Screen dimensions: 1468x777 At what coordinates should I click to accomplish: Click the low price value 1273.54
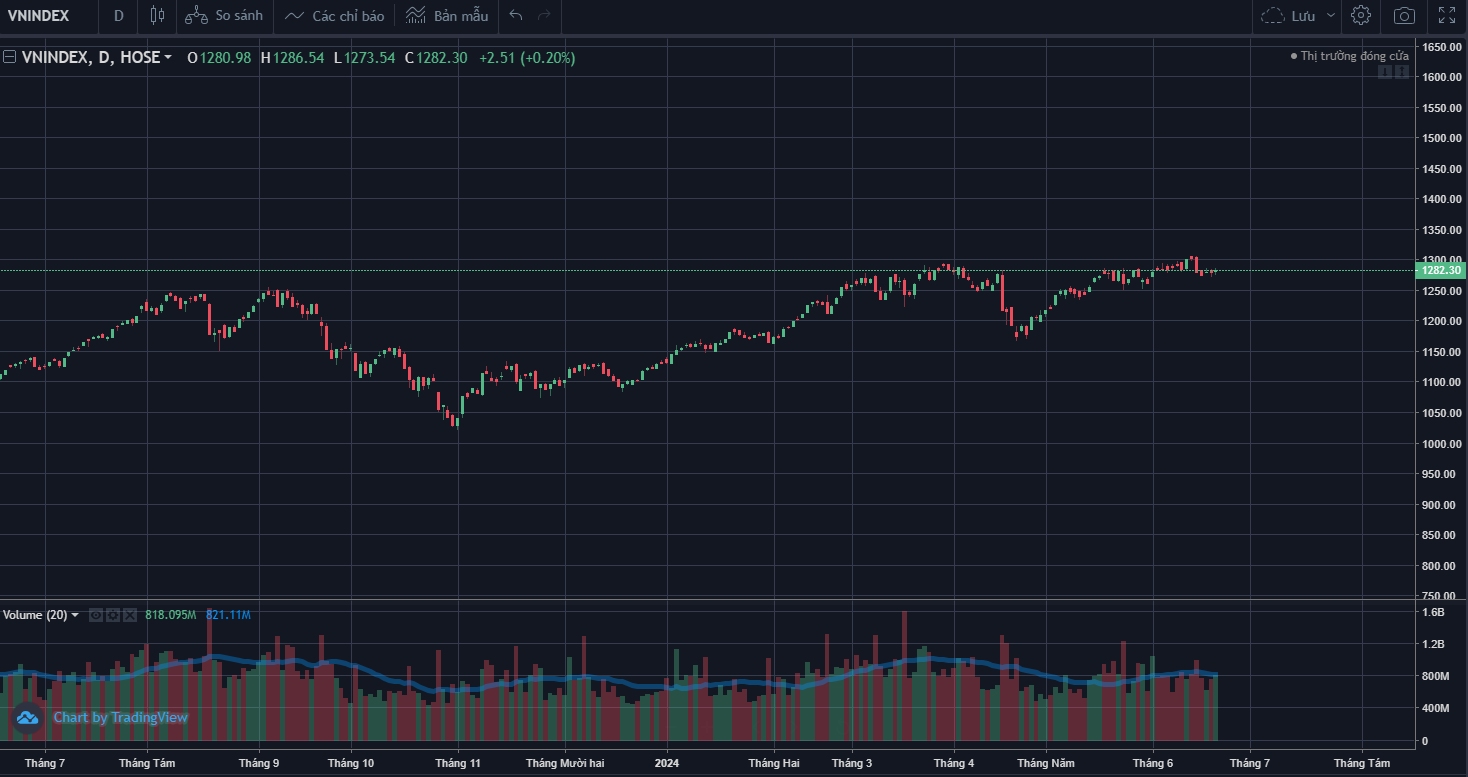pyautogui.click(x=370, y=58)
